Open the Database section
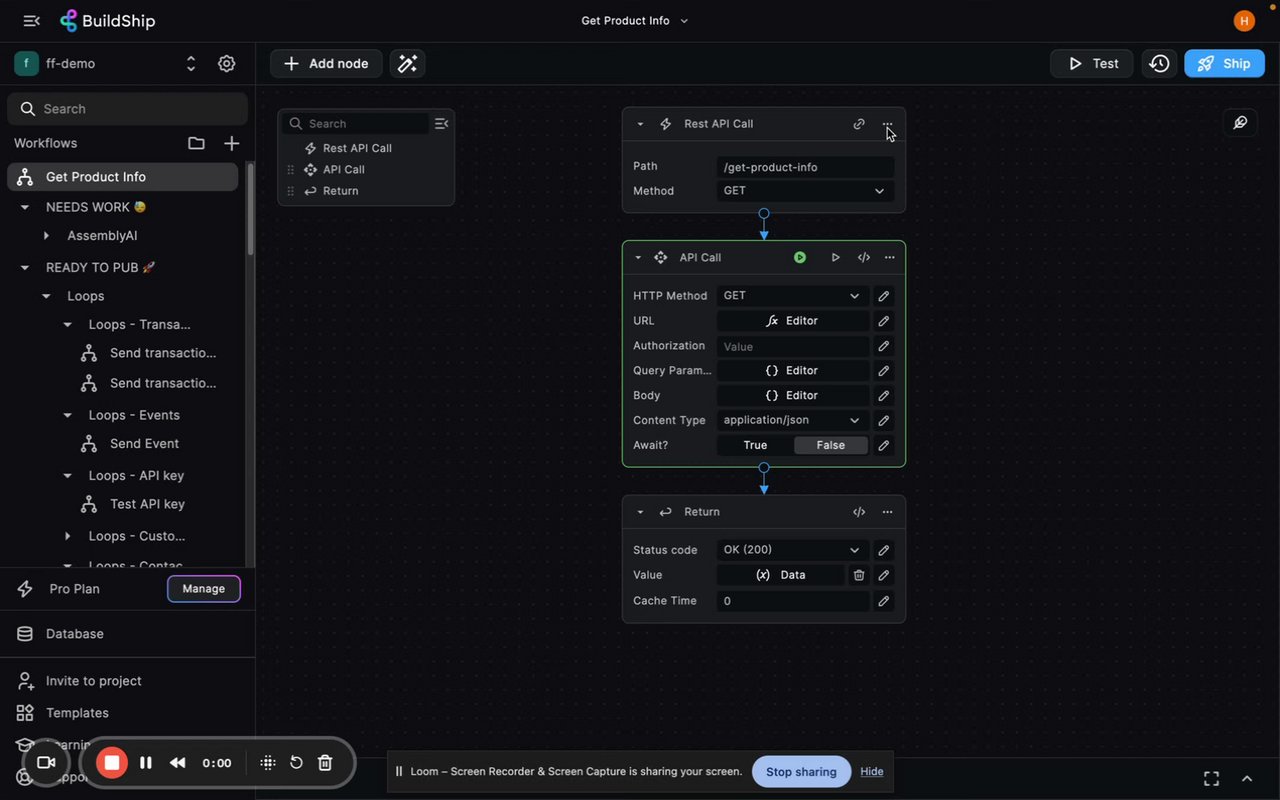The image size is (1280, 800). click(74, 634)
